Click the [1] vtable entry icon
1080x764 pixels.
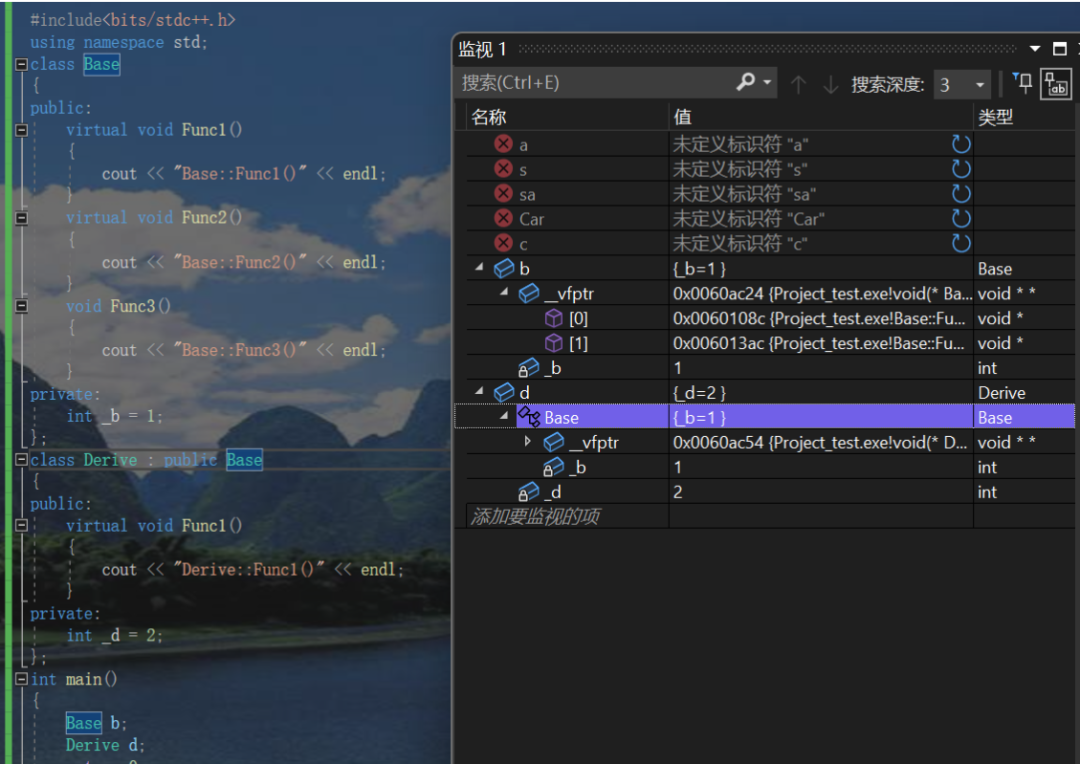(x=554, y=342)
